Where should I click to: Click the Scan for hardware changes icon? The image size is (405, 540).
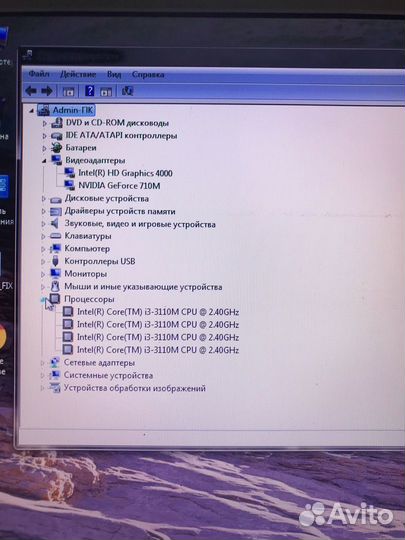tap(127, 91)
